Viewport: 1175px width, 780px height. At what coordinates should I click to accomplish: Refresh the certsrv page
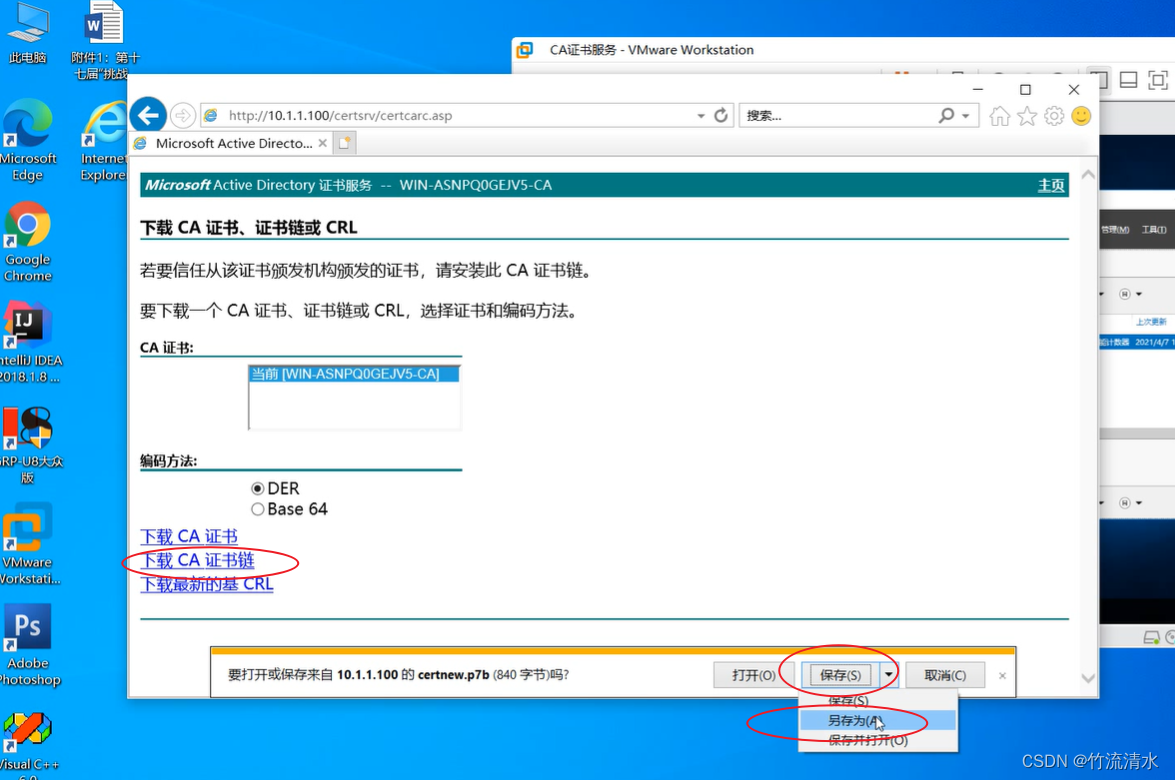721,115
